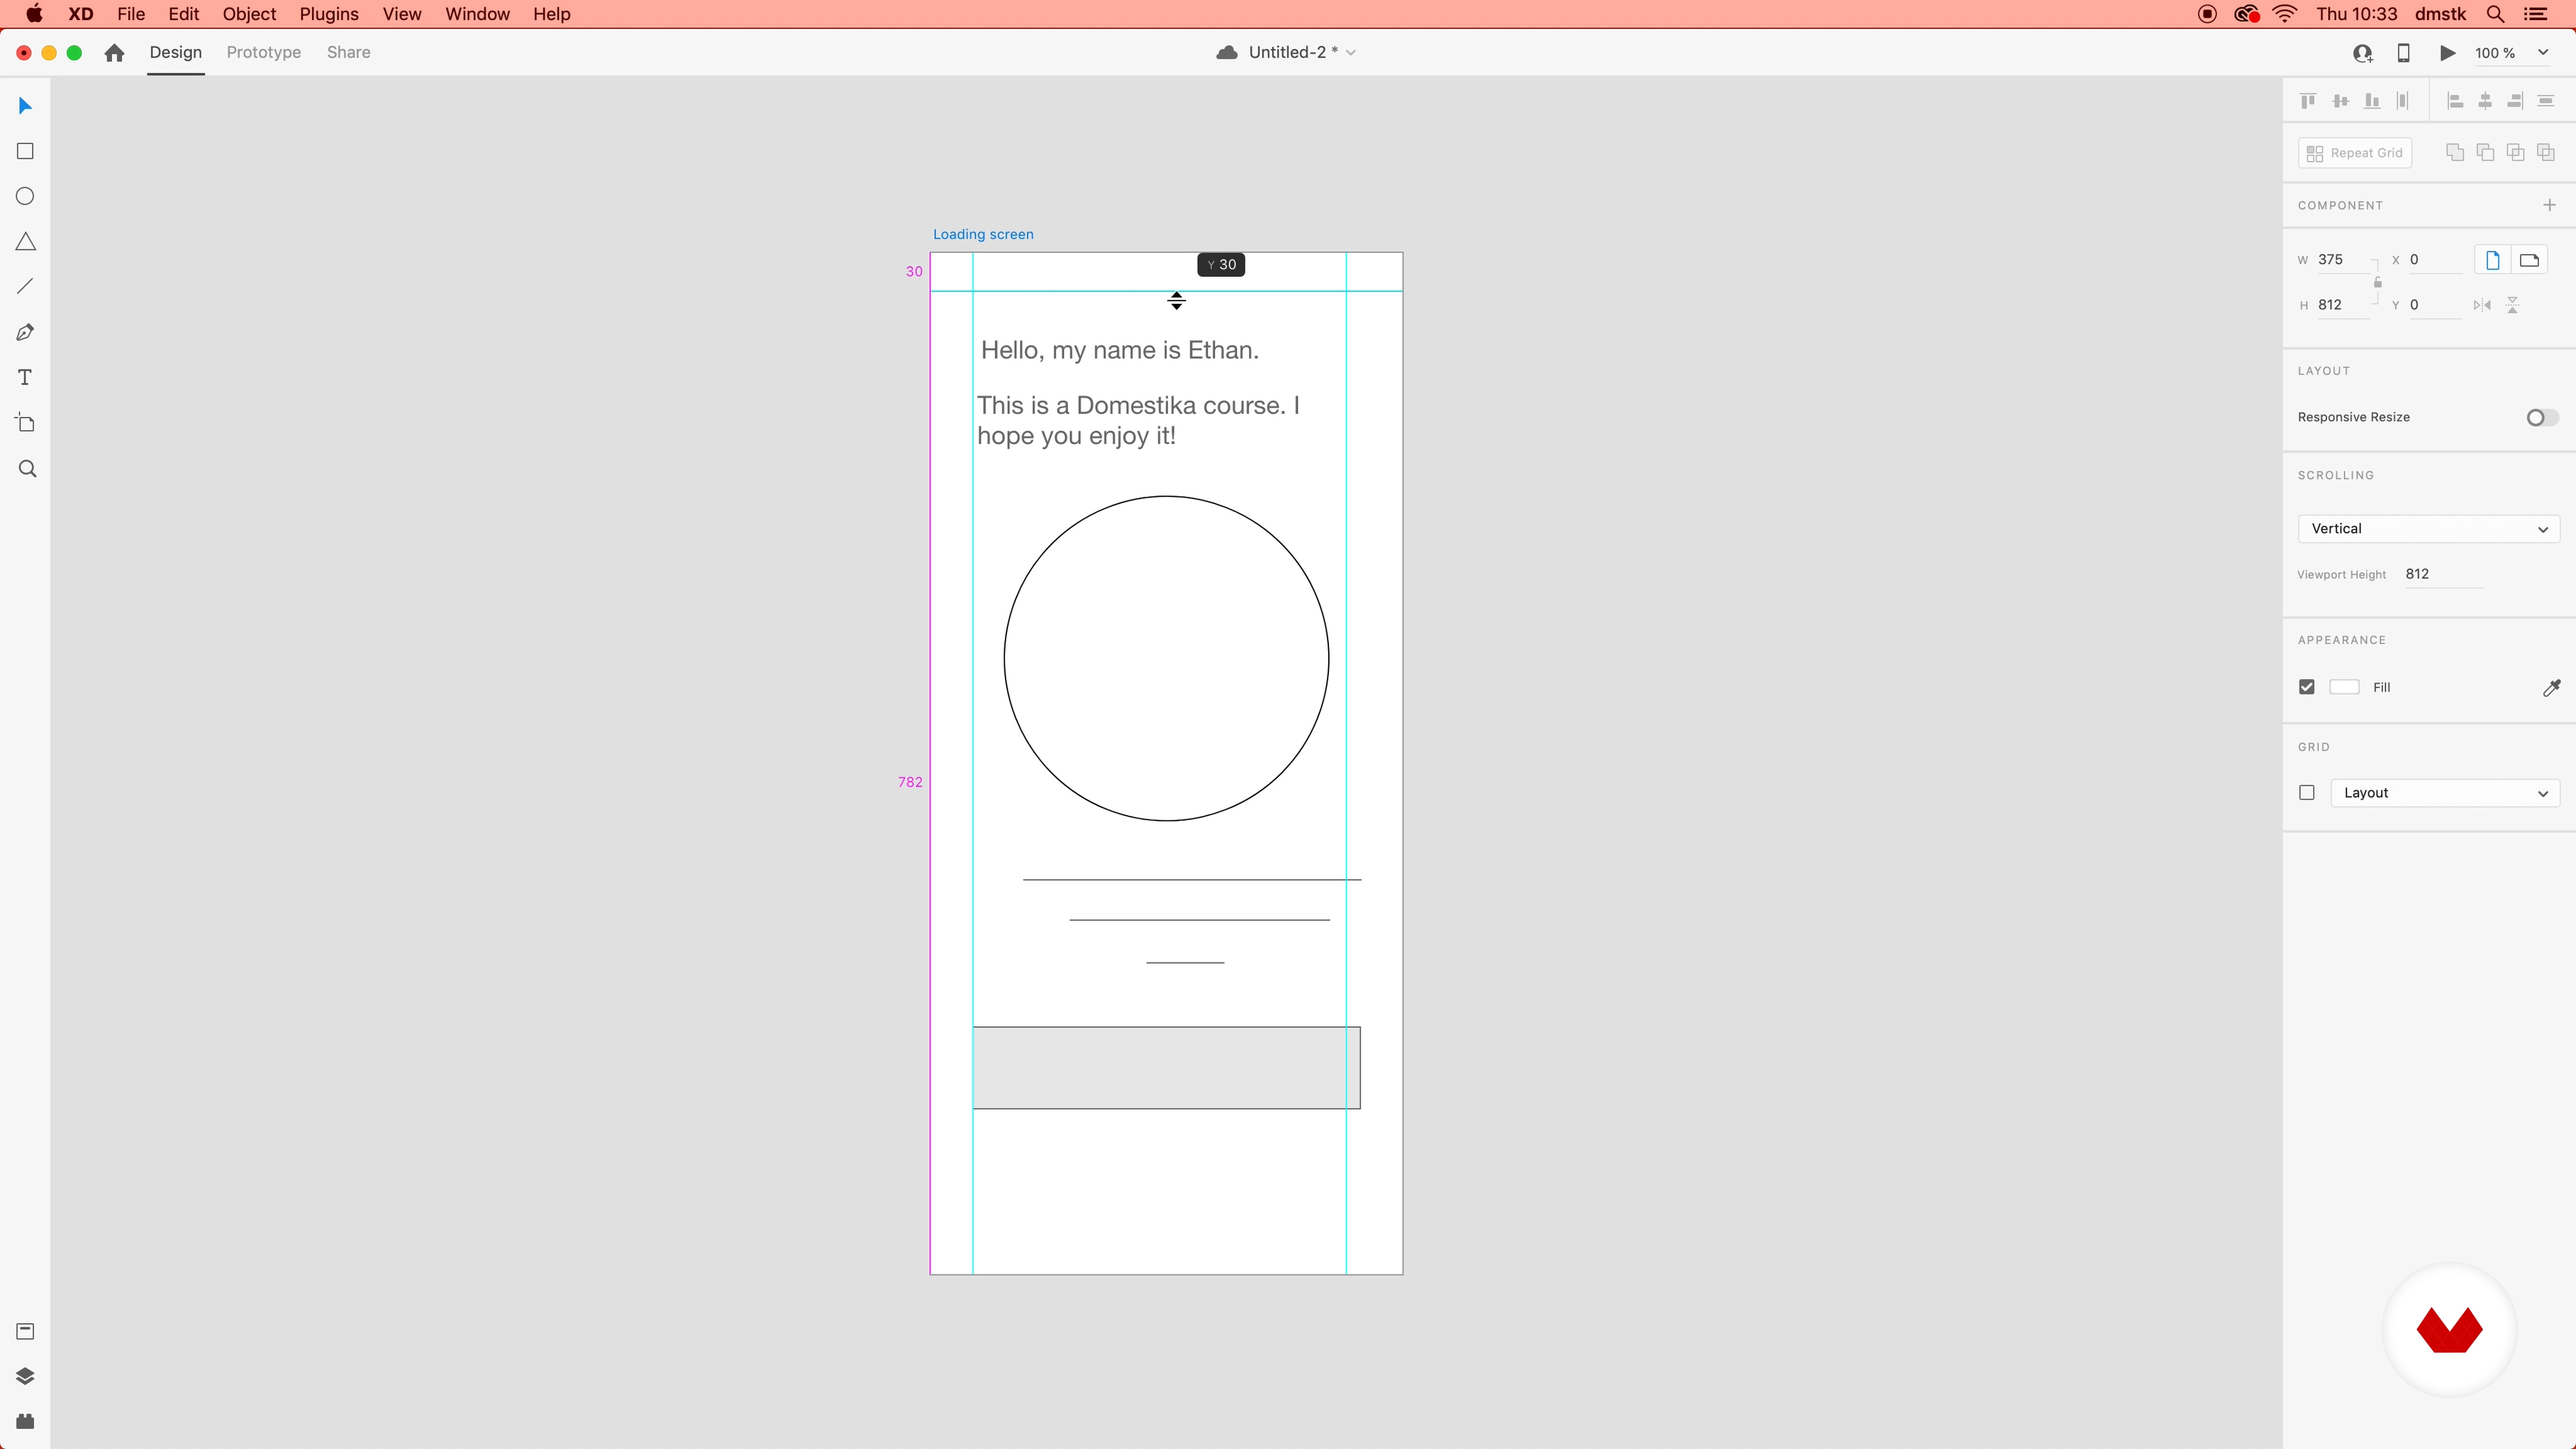Select the Polygon tool

25,242
